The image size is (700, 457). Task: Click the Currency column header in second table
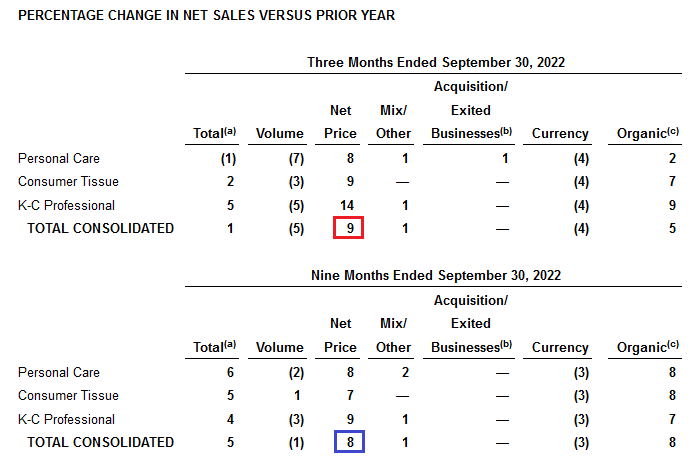pyautogui.click(x=560, y=347)
